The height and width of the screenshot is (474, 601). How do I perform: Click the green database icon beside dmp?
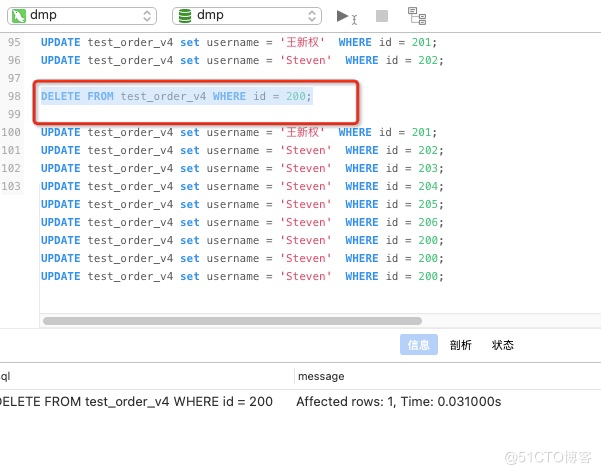185,16
